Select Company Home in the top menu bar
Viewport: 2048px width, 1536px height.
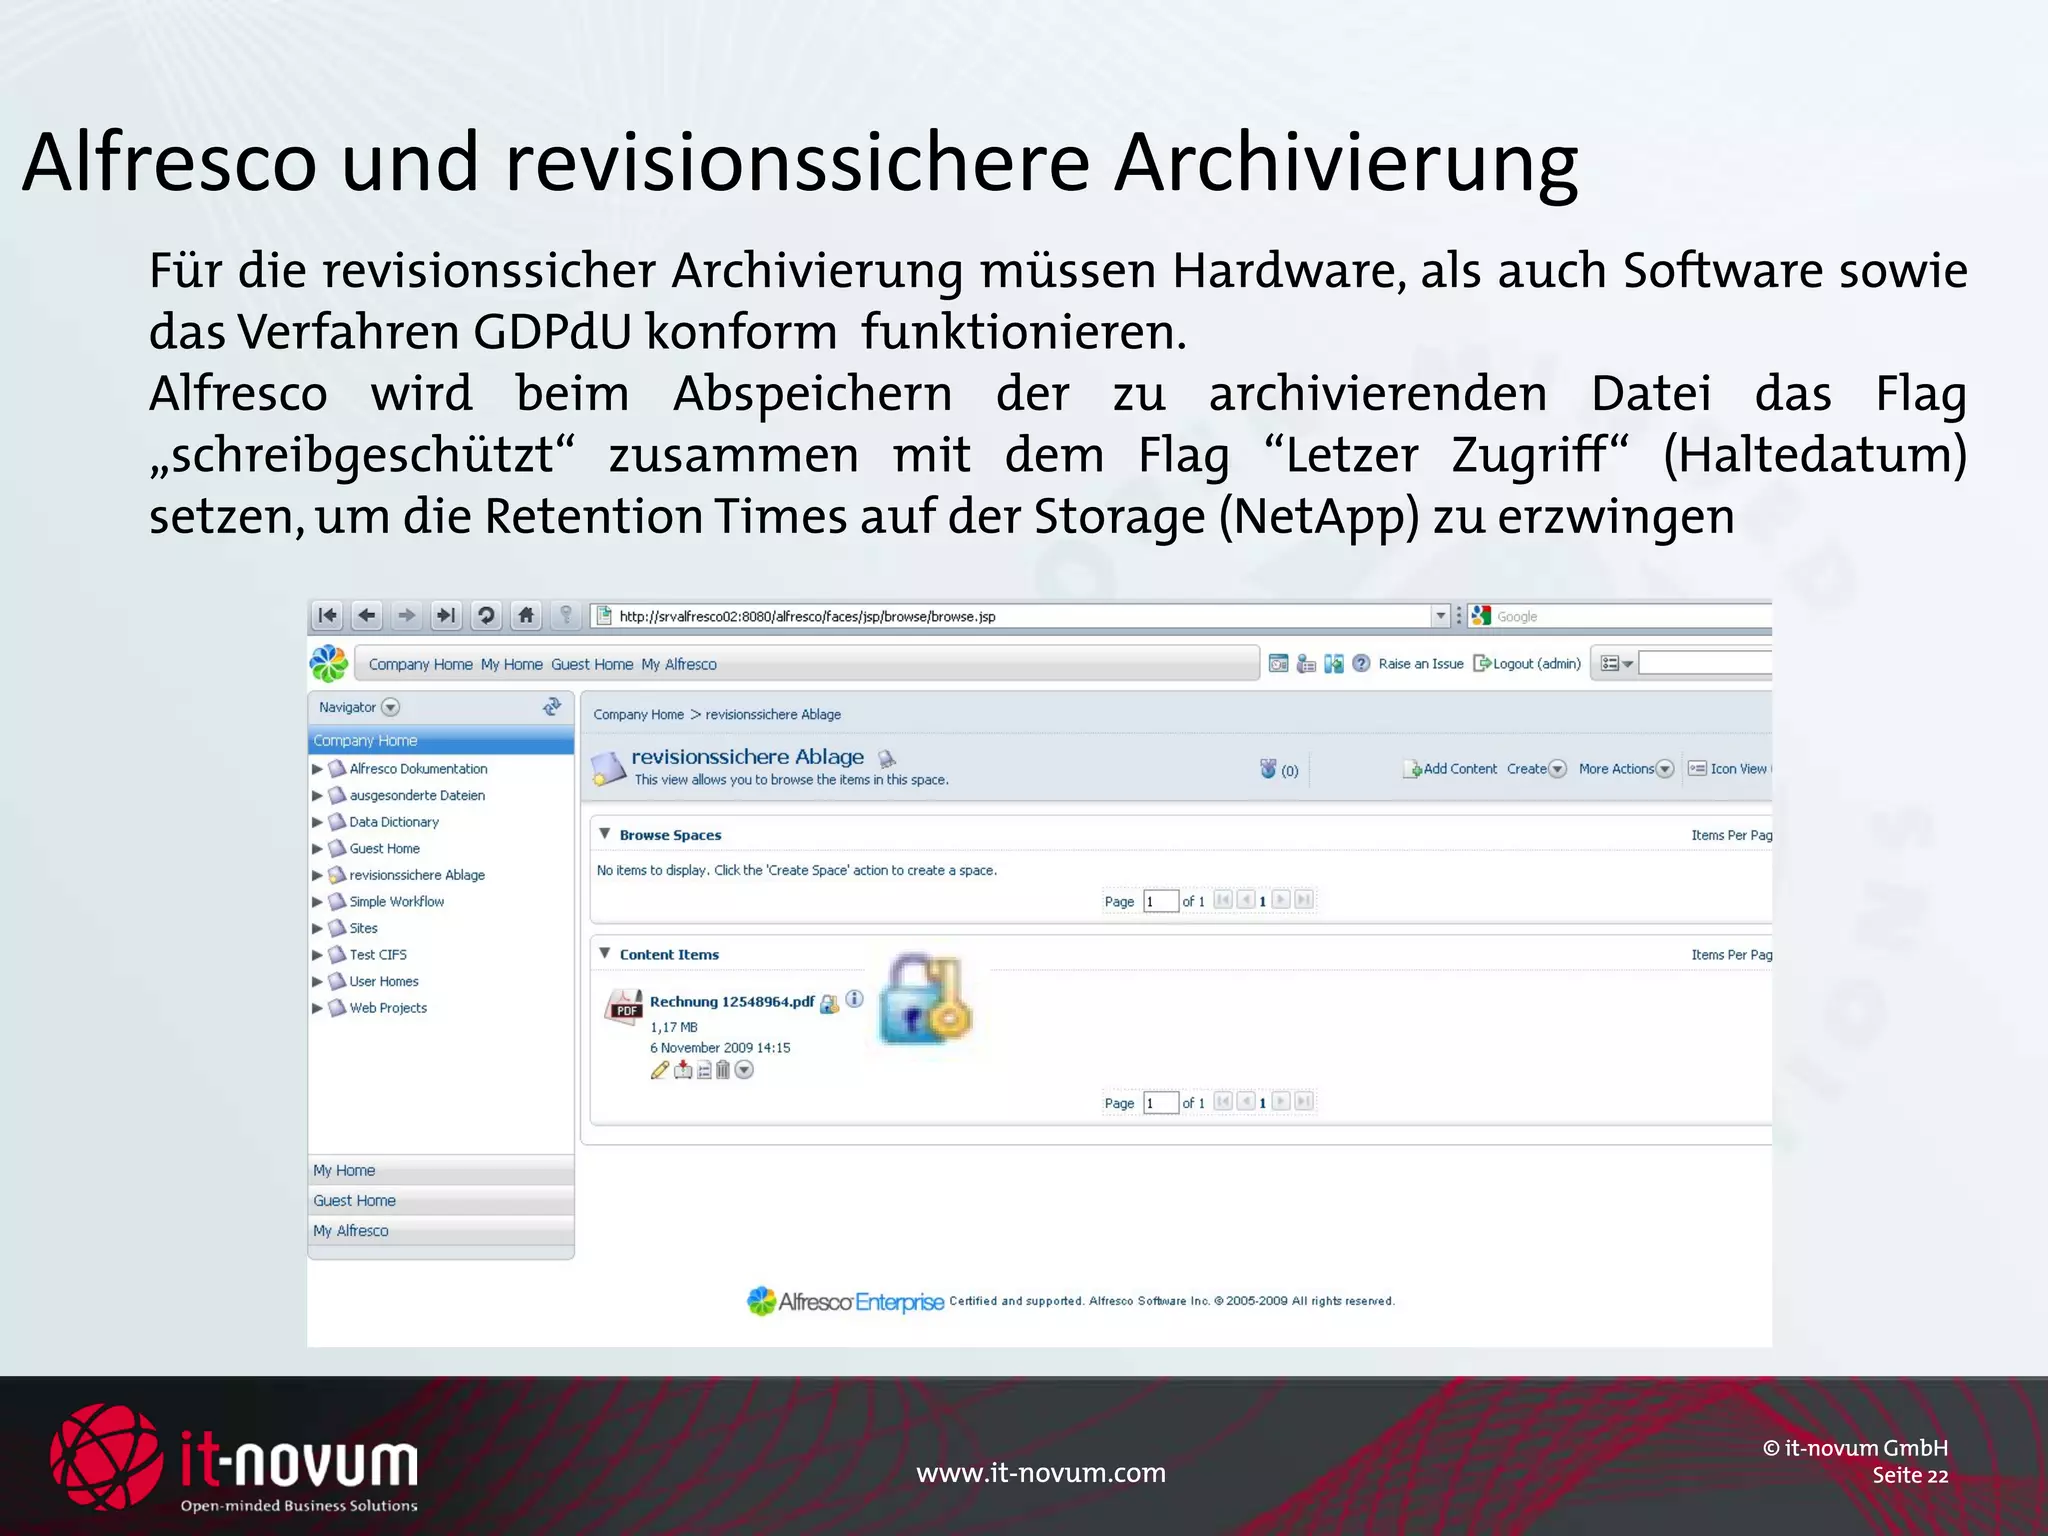[x=420, y=664]
